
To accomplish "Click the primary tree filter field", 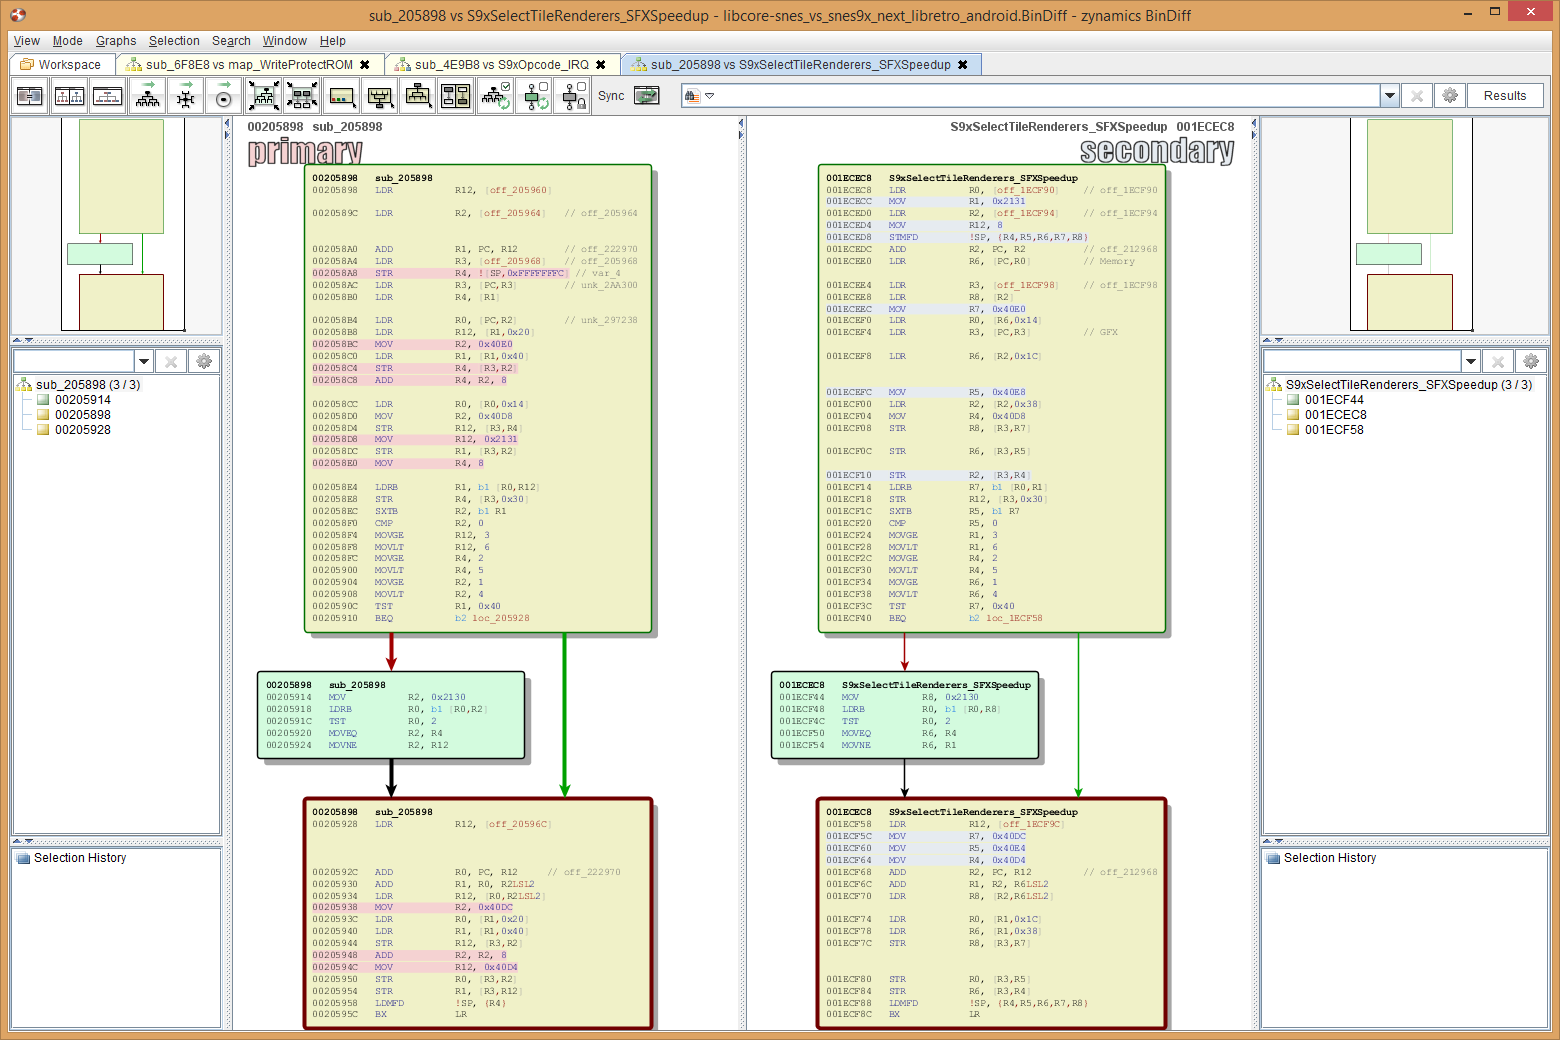I will [74, 361].
